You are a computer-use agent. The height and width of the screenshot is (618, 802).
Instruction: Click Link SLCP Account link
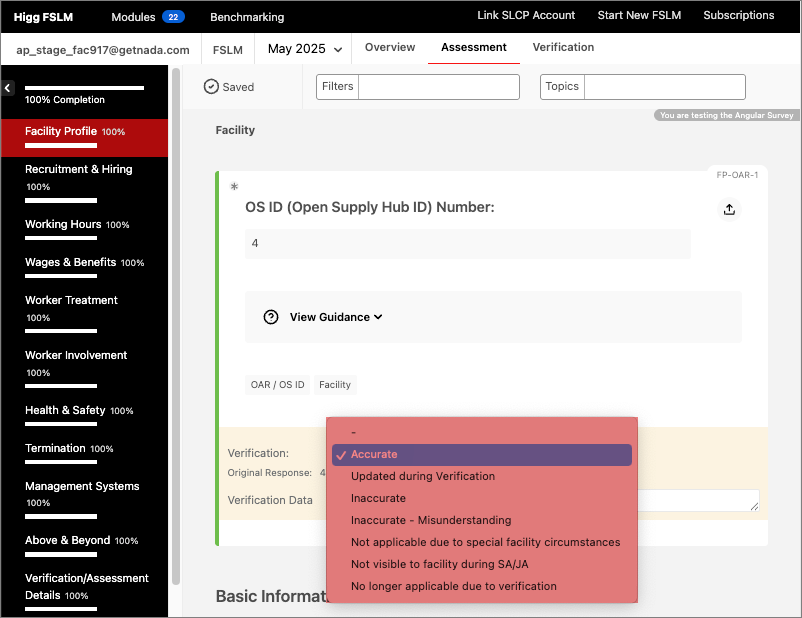click(526, 15)
